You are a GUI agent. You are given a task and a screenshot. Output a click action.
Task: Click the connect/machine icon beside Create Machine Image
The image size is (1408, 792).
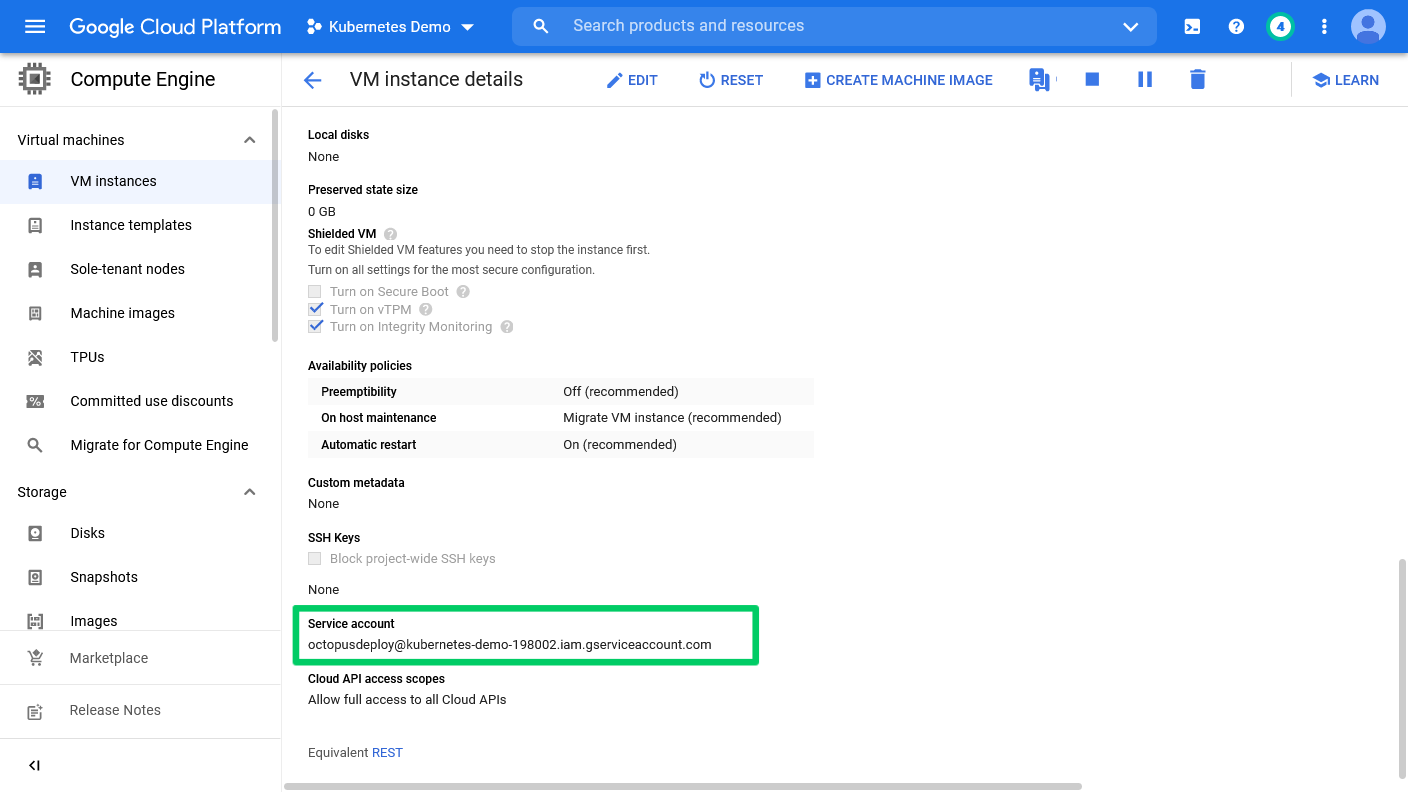click(1040, 80)
